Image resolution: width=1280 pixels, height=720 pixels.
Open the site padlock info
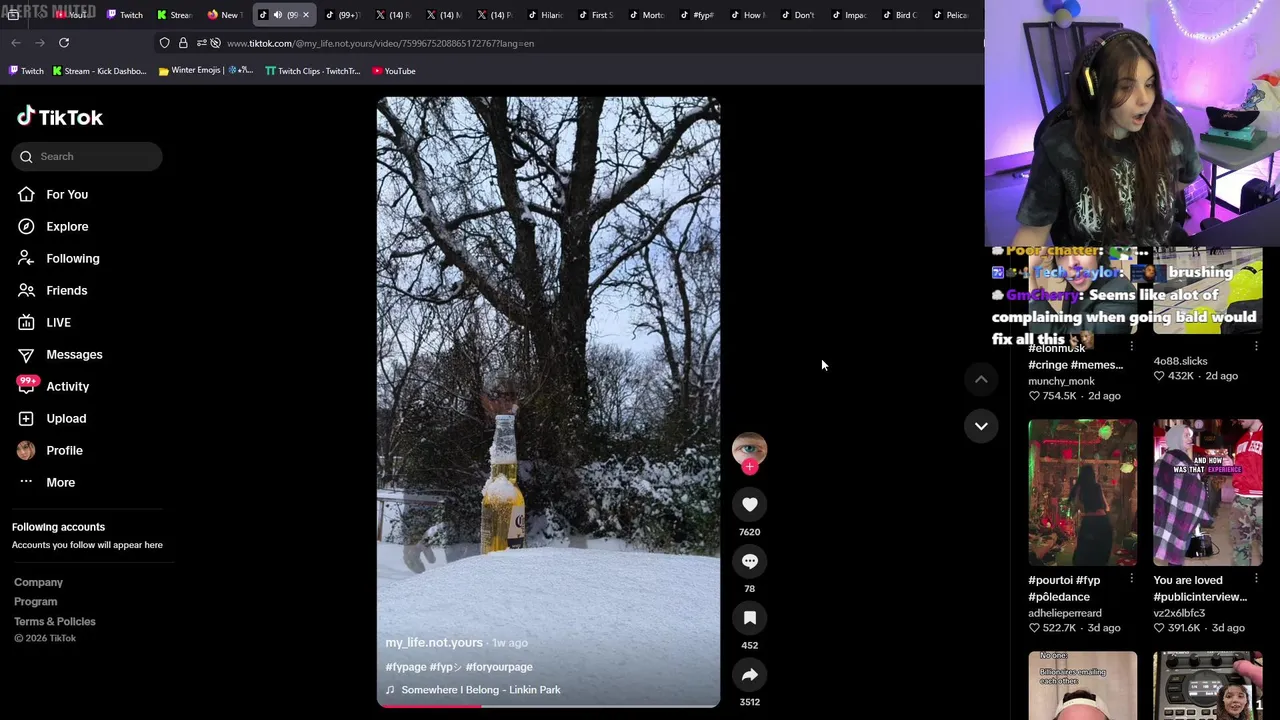click(183, 43)
